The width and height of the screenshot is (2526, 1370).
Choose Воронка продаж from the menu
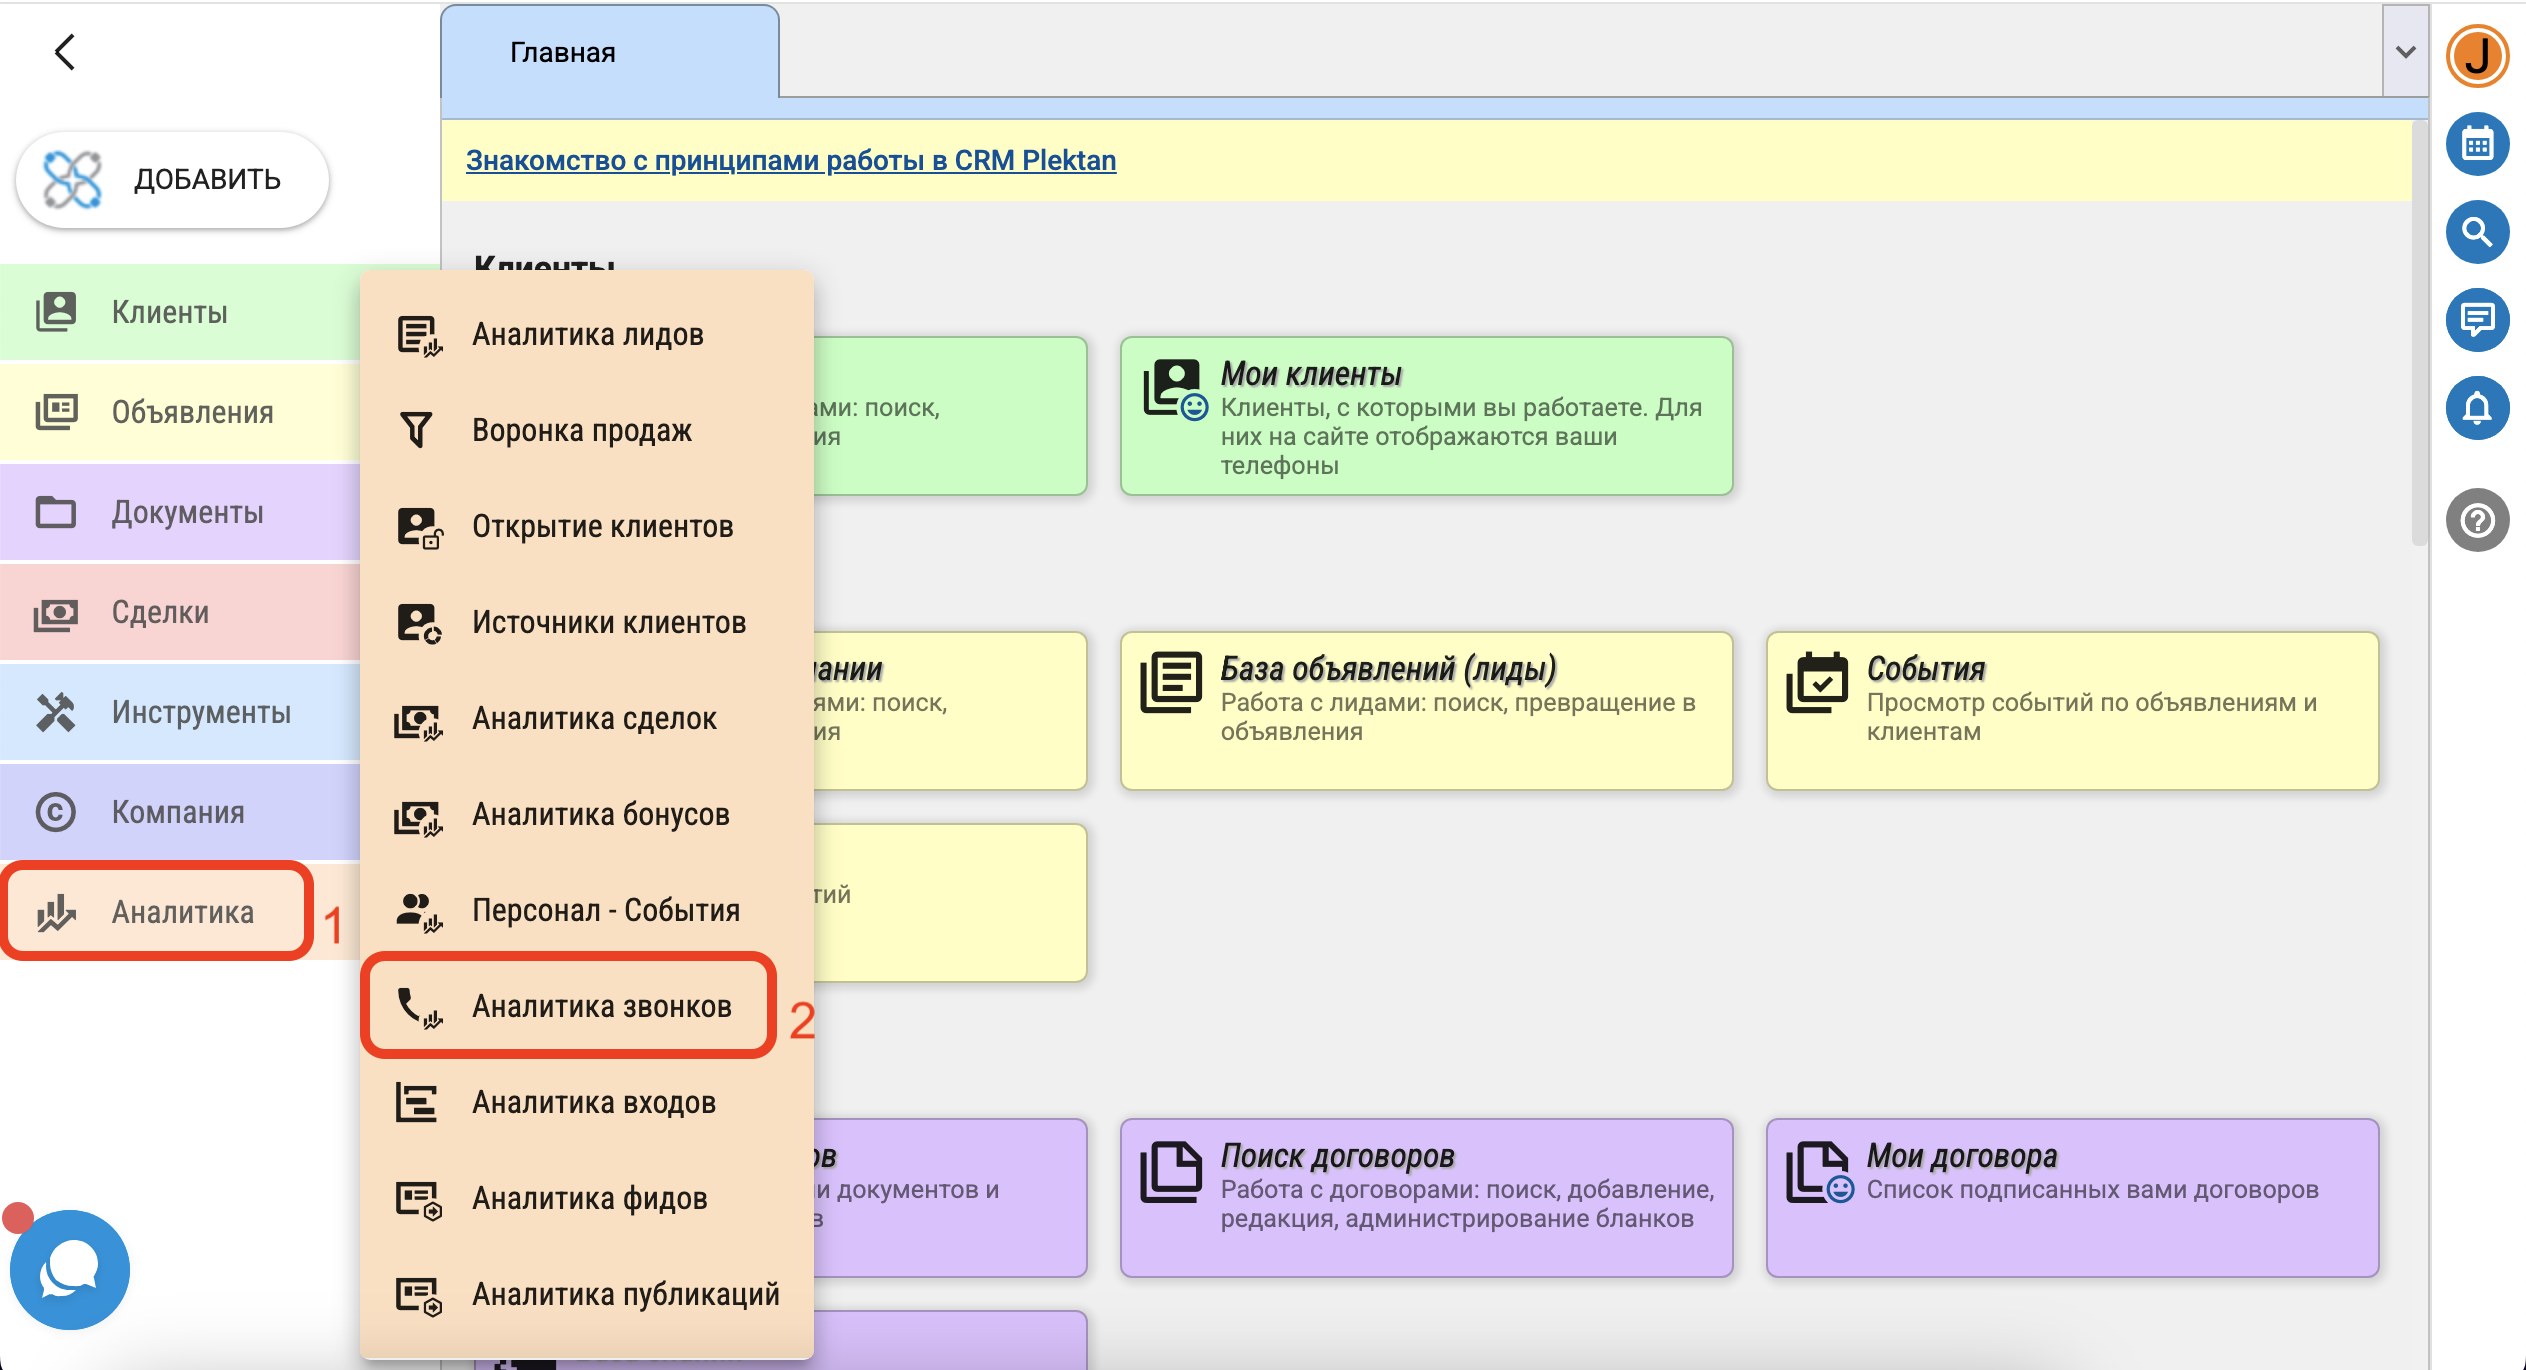582,430
